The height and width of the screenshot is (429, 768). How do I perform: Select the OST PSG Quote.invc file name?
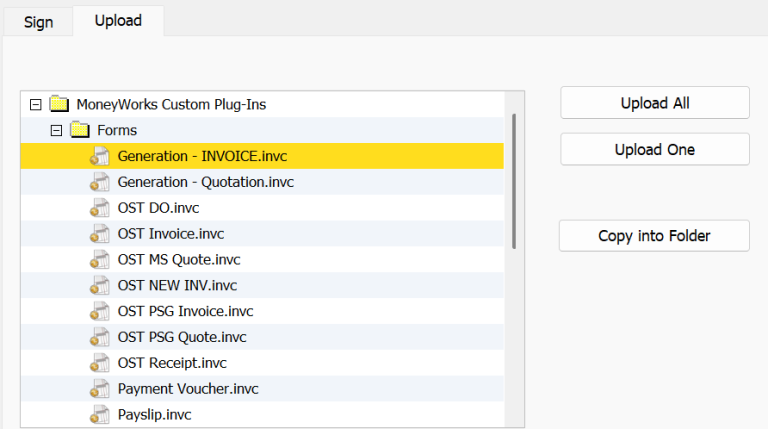click(x=182, y=337)
